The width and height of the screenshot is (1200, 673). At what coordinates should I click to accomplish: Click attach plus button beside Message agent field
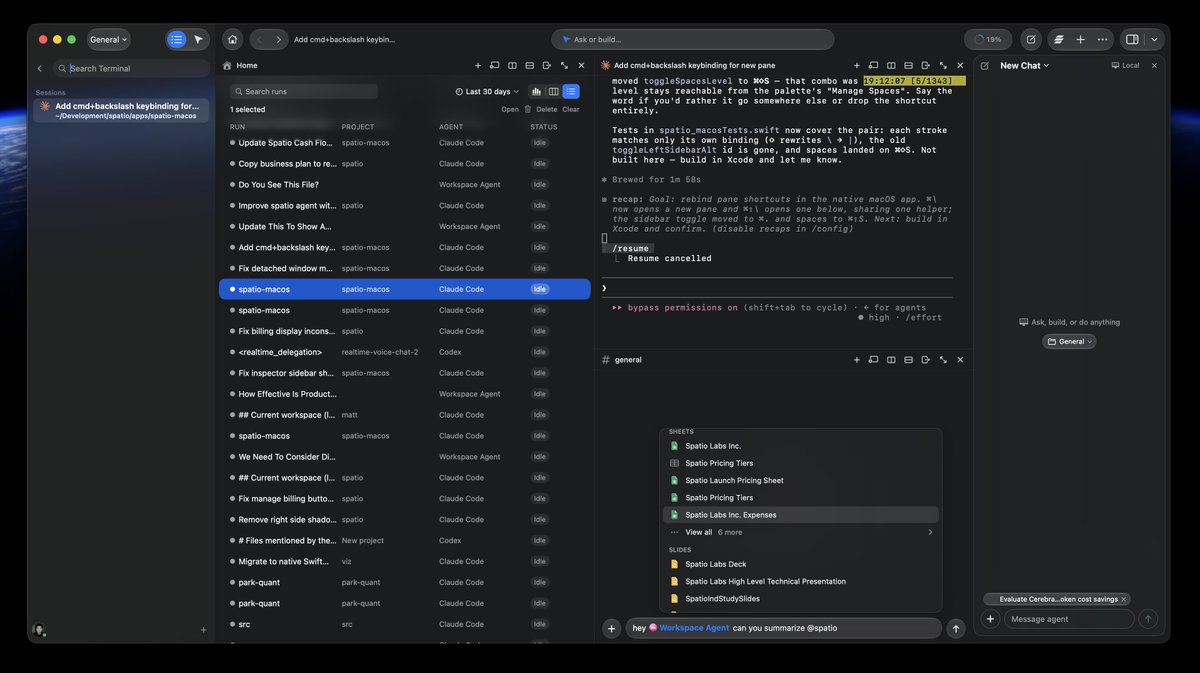[990, 619]
